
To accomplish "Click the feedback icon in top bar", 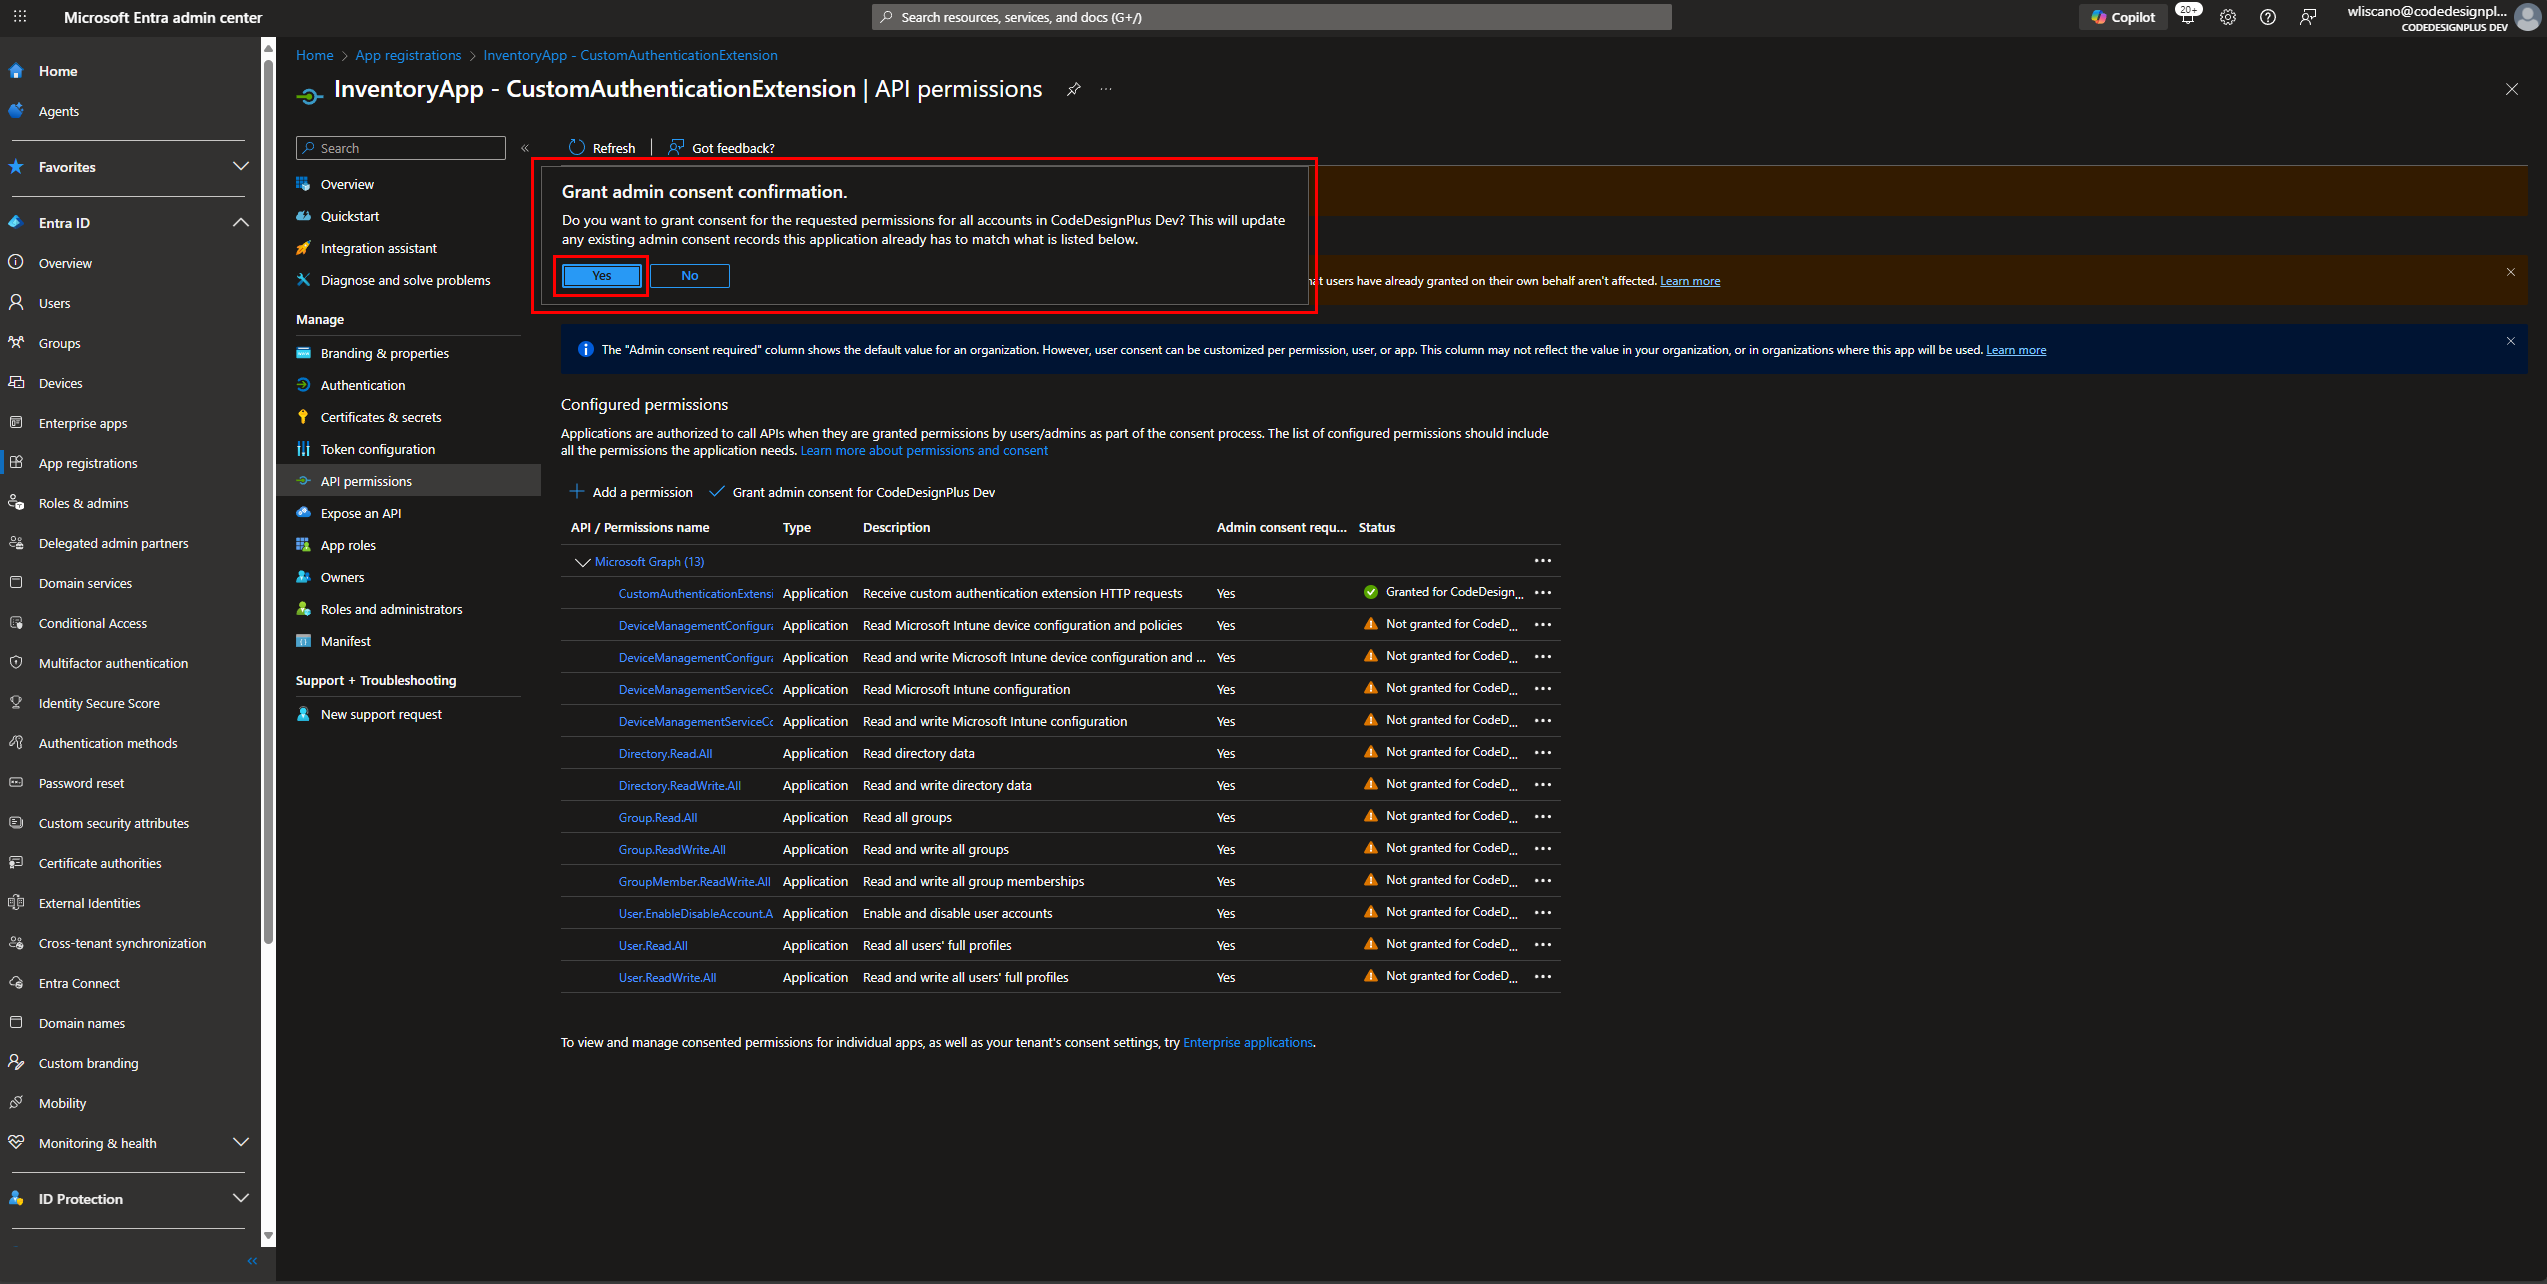I will tap(2308, 17).
